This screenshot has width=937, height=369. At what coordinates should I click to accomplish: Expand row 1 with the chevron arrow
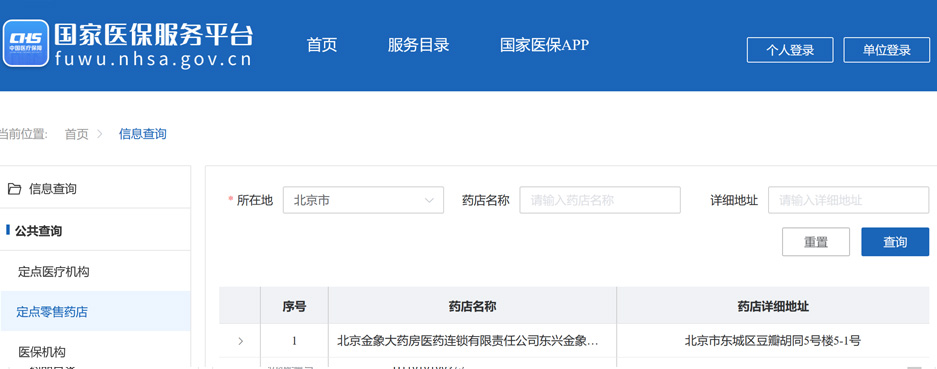pos(240,341)
